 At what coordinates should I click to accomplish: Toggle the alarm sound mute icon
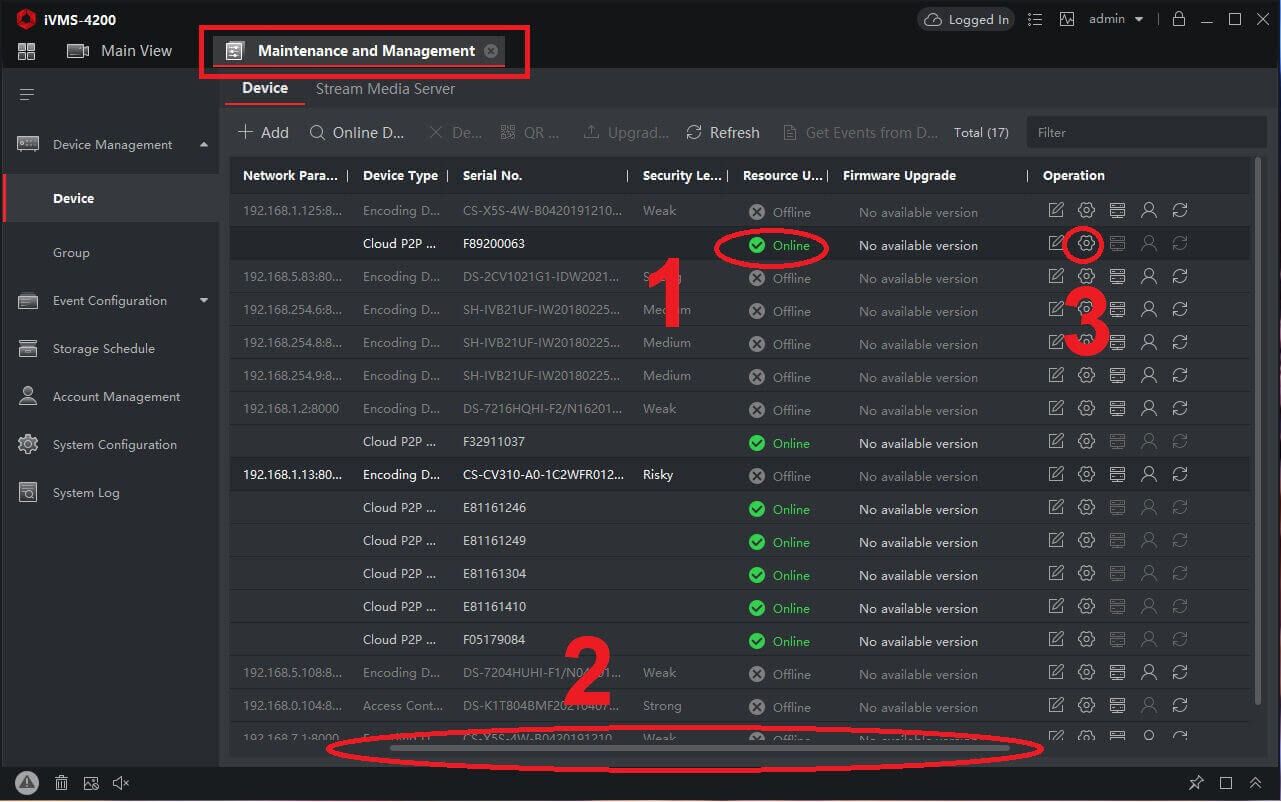click(121, 783)
